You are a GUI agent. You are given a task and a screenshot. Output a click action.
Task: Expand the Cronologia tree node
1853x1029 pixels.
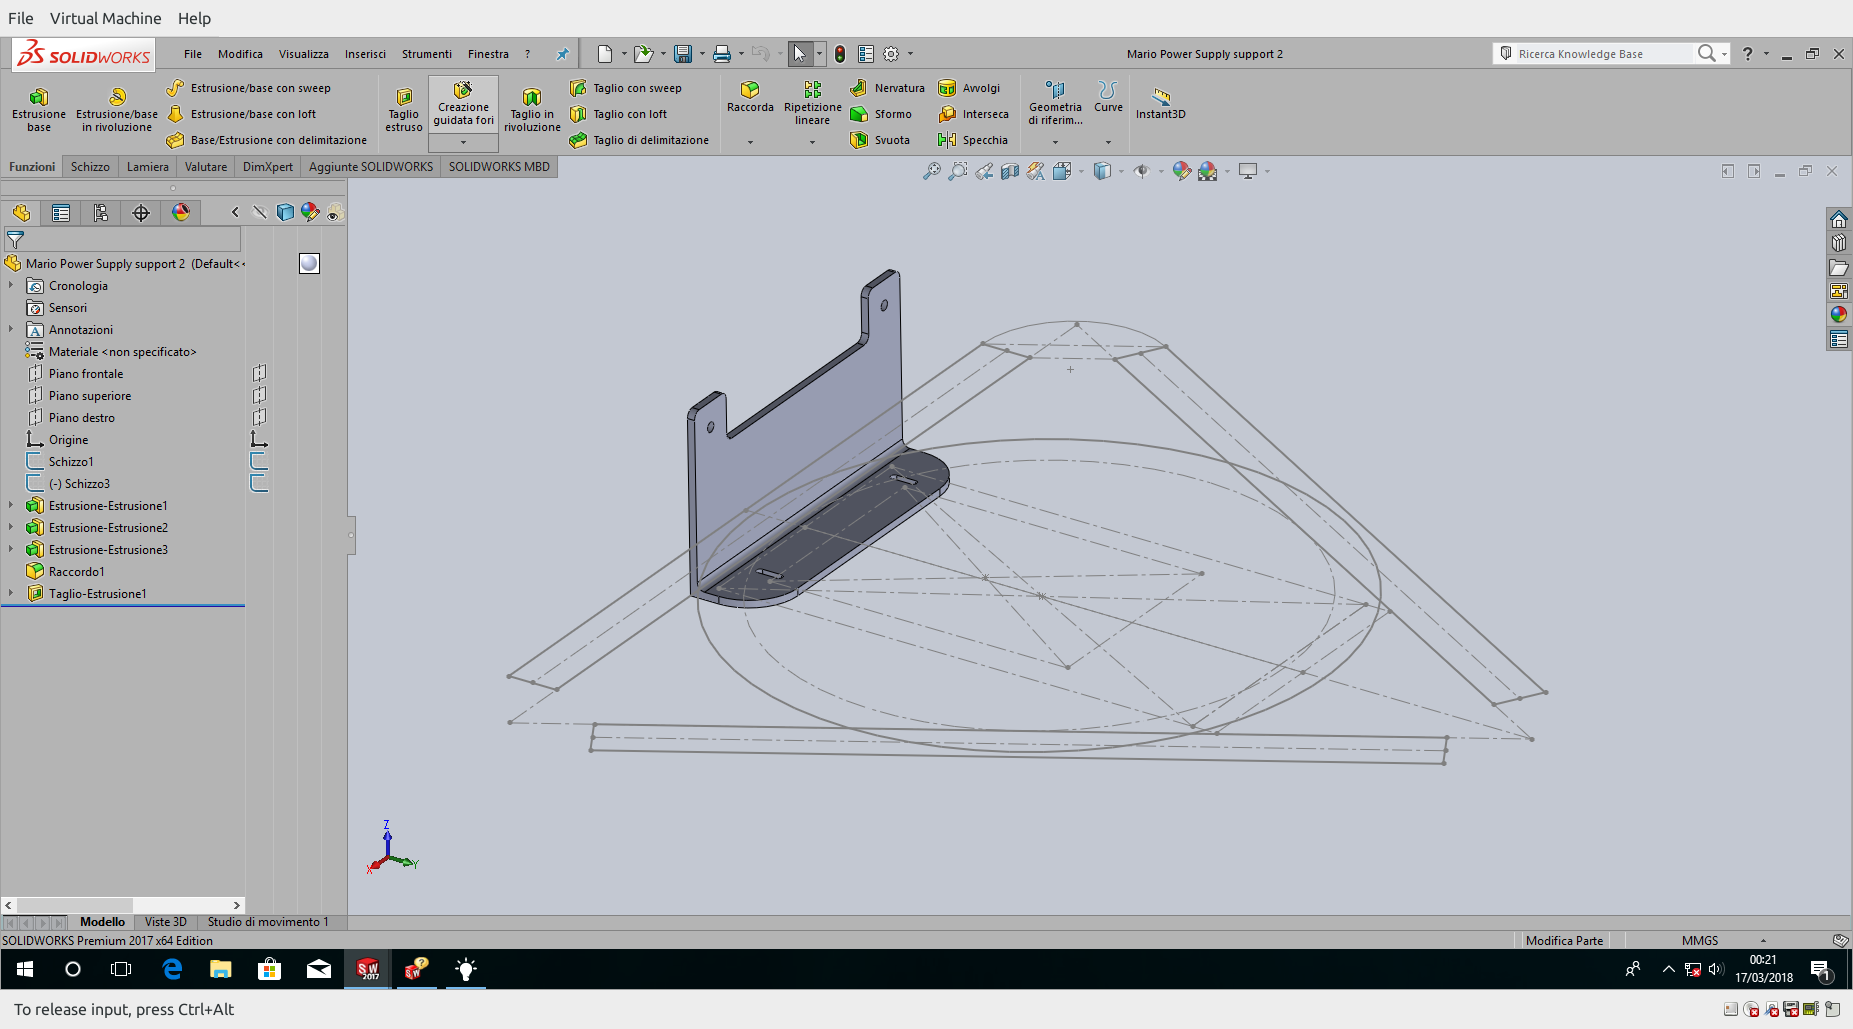(x=11, y=285)
